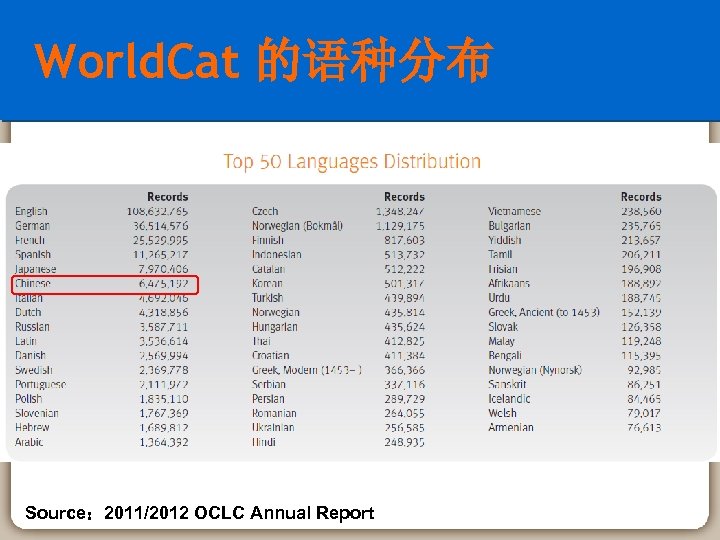Viewport: 720px width, 540px height.
Task: Select the 'Top 50 Languages Distribution' heading
Action: (352, 162)
